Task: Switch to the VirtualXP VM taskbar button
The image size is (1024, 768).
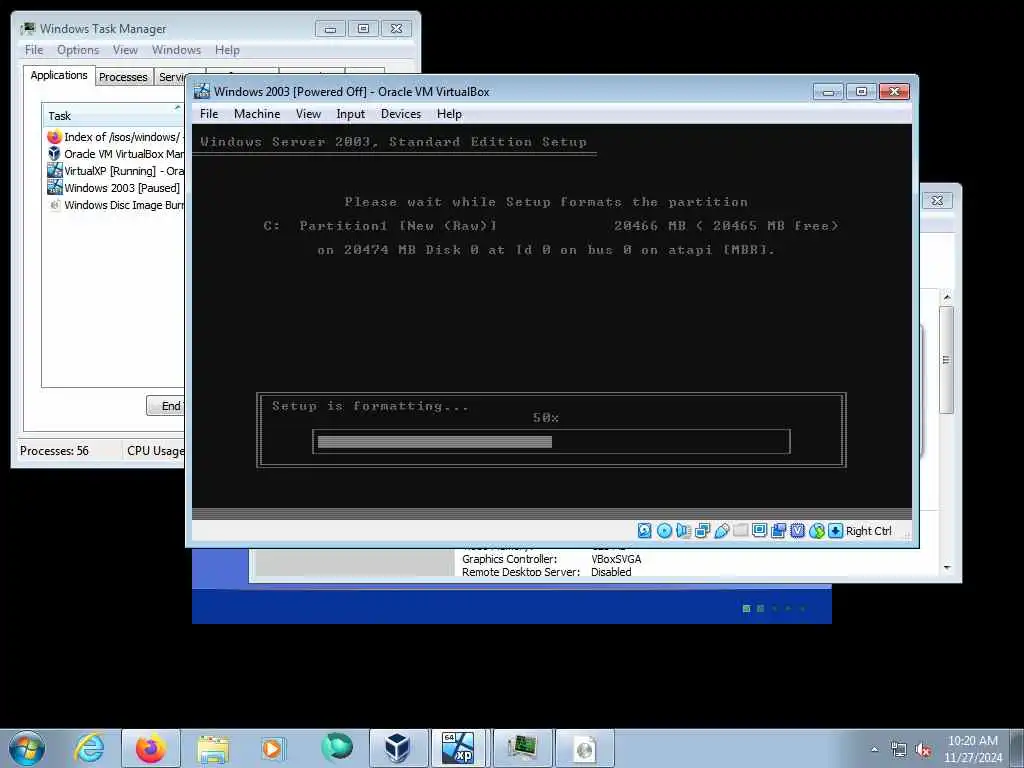Action: coord(458,748)
